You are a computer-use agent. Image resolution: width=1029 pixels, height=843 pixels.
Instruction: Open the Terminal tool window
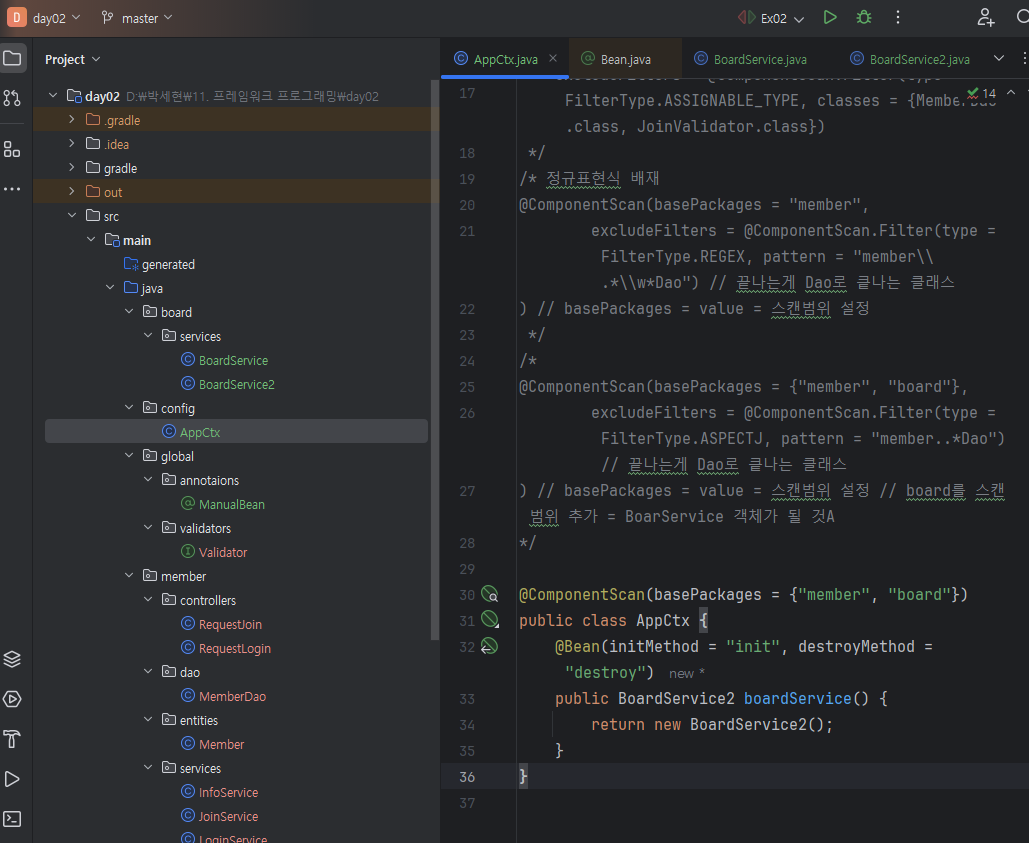point(12,819)
